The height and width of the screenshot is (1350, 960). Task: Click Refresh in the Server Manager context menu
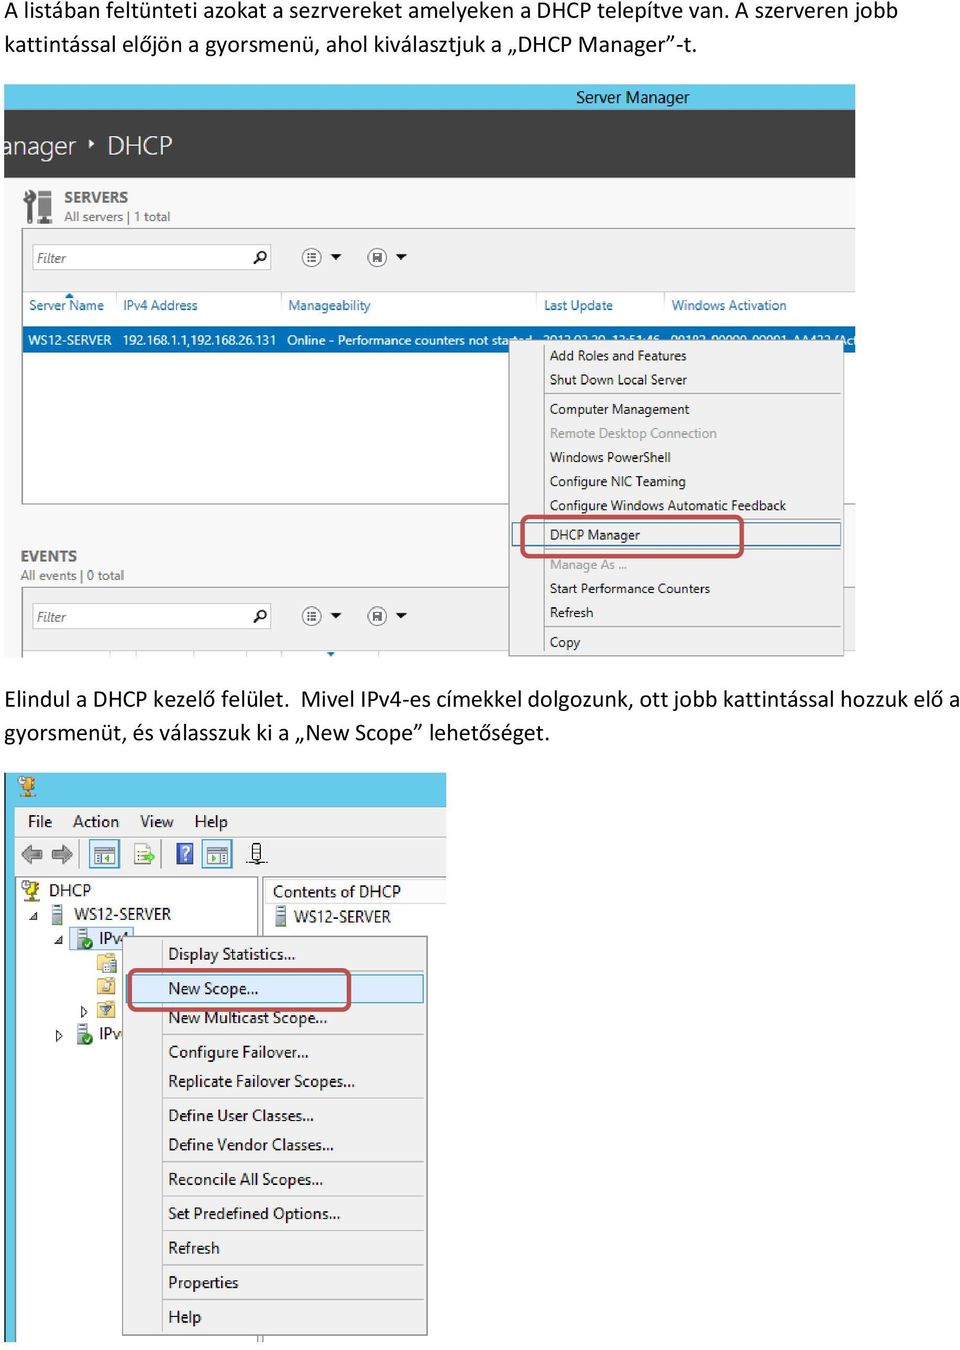[571, 612]
